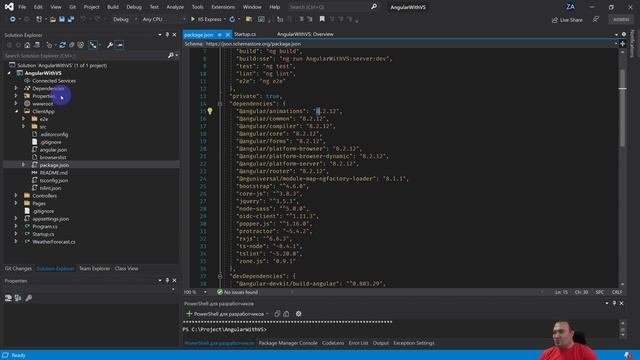Open the Extensions menu

coord(223,7)
